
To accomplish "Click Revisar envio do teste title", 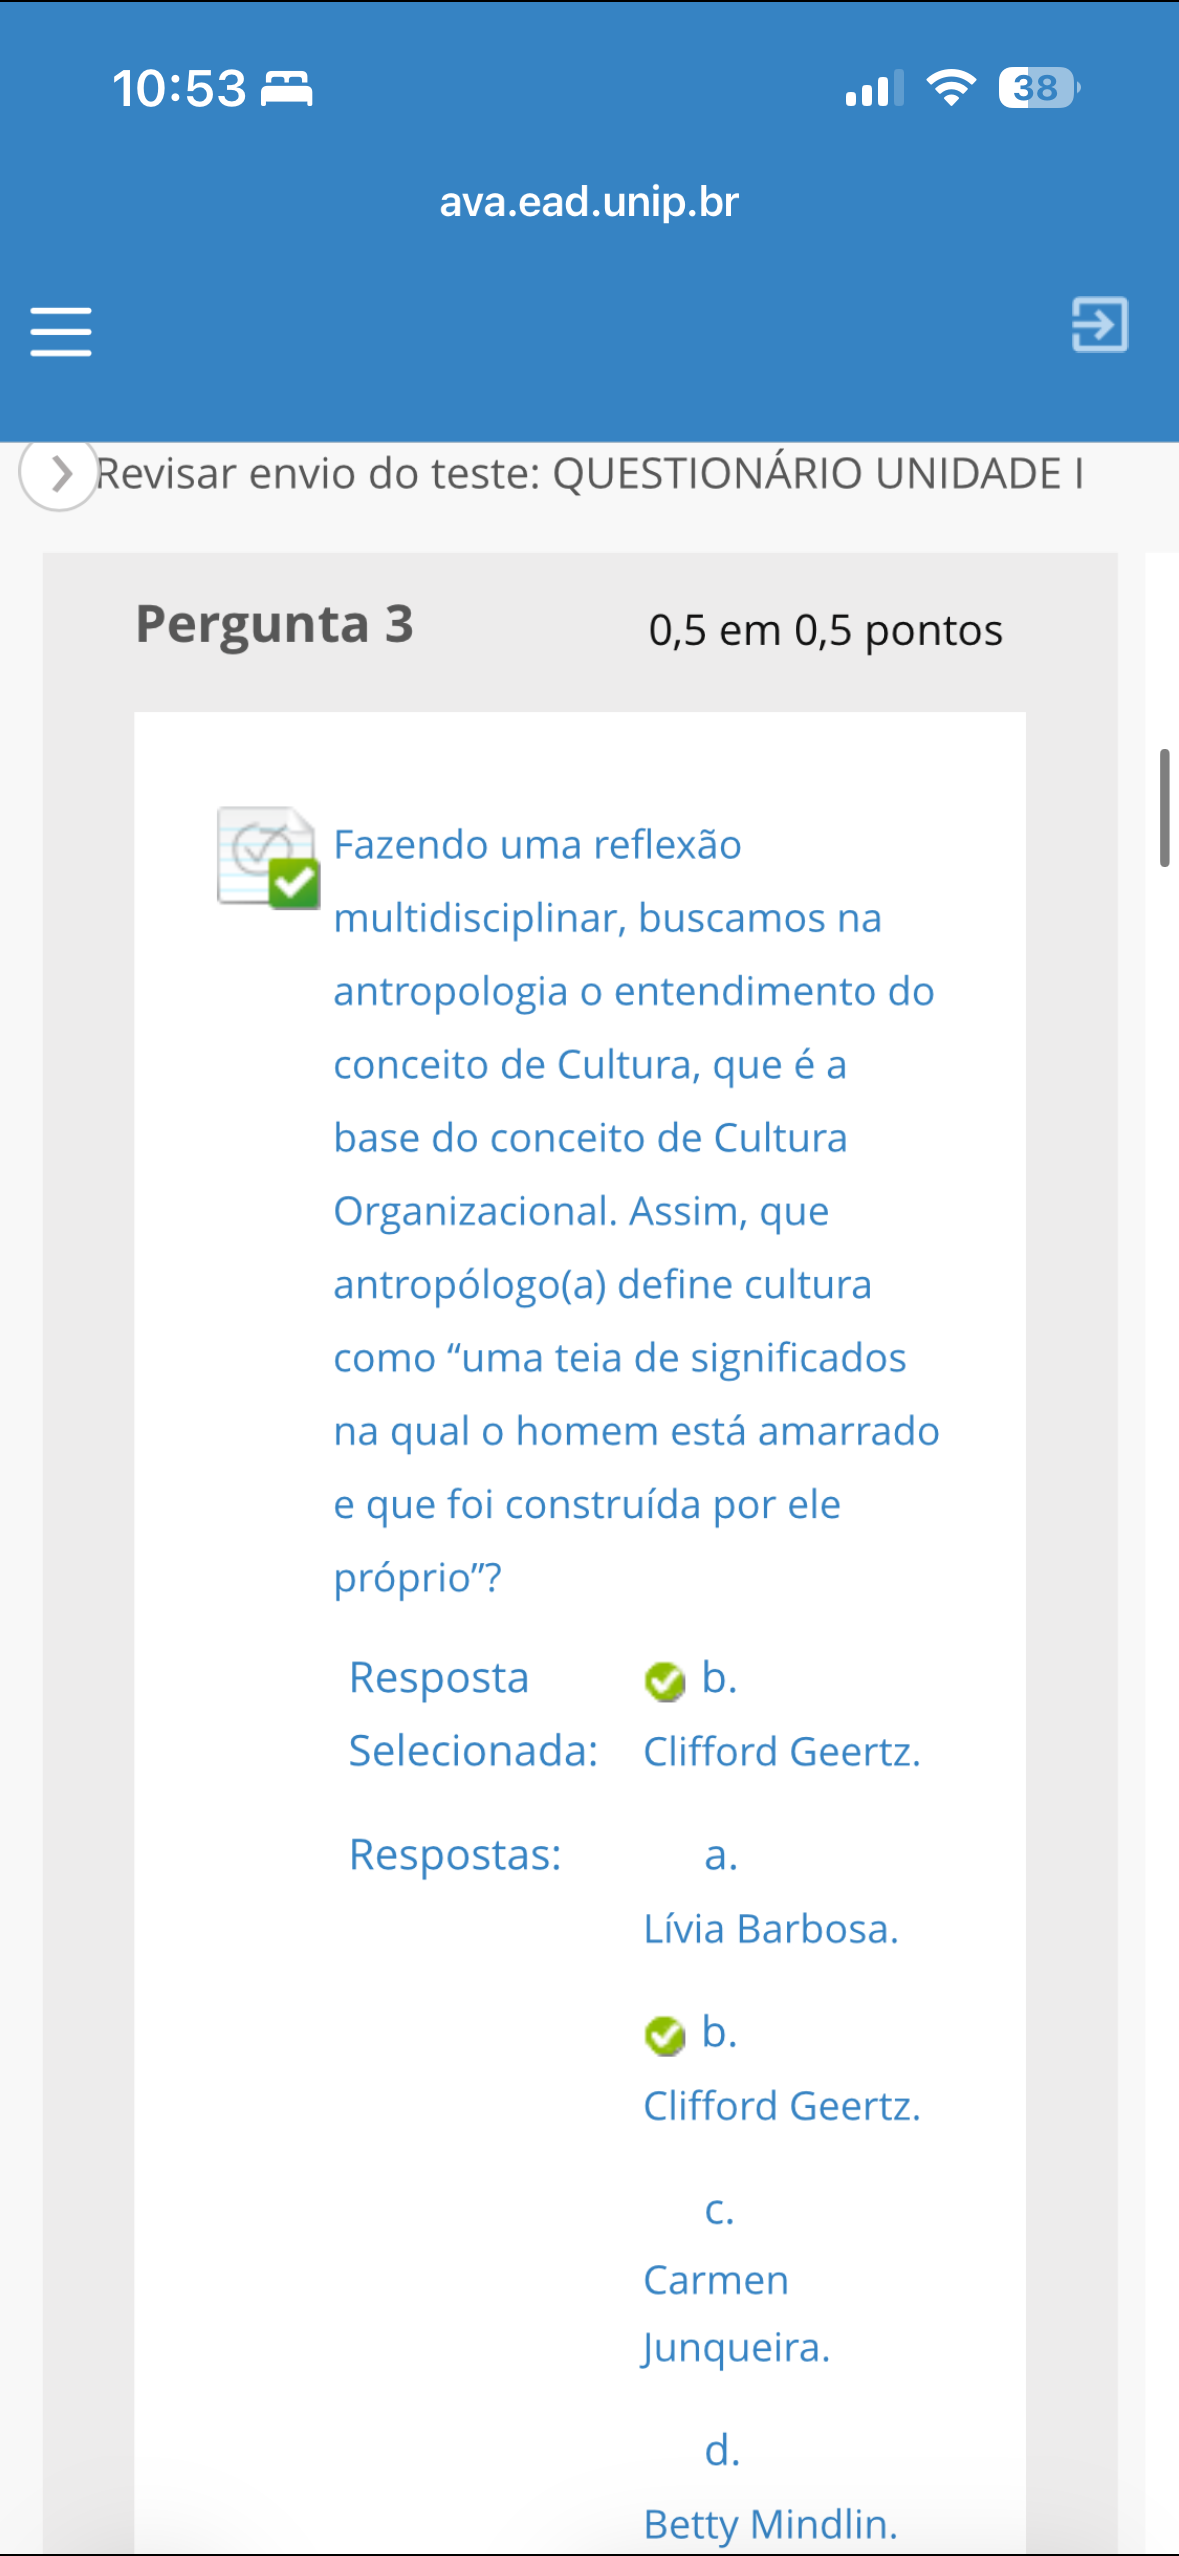I will click(x=589, y=474).
